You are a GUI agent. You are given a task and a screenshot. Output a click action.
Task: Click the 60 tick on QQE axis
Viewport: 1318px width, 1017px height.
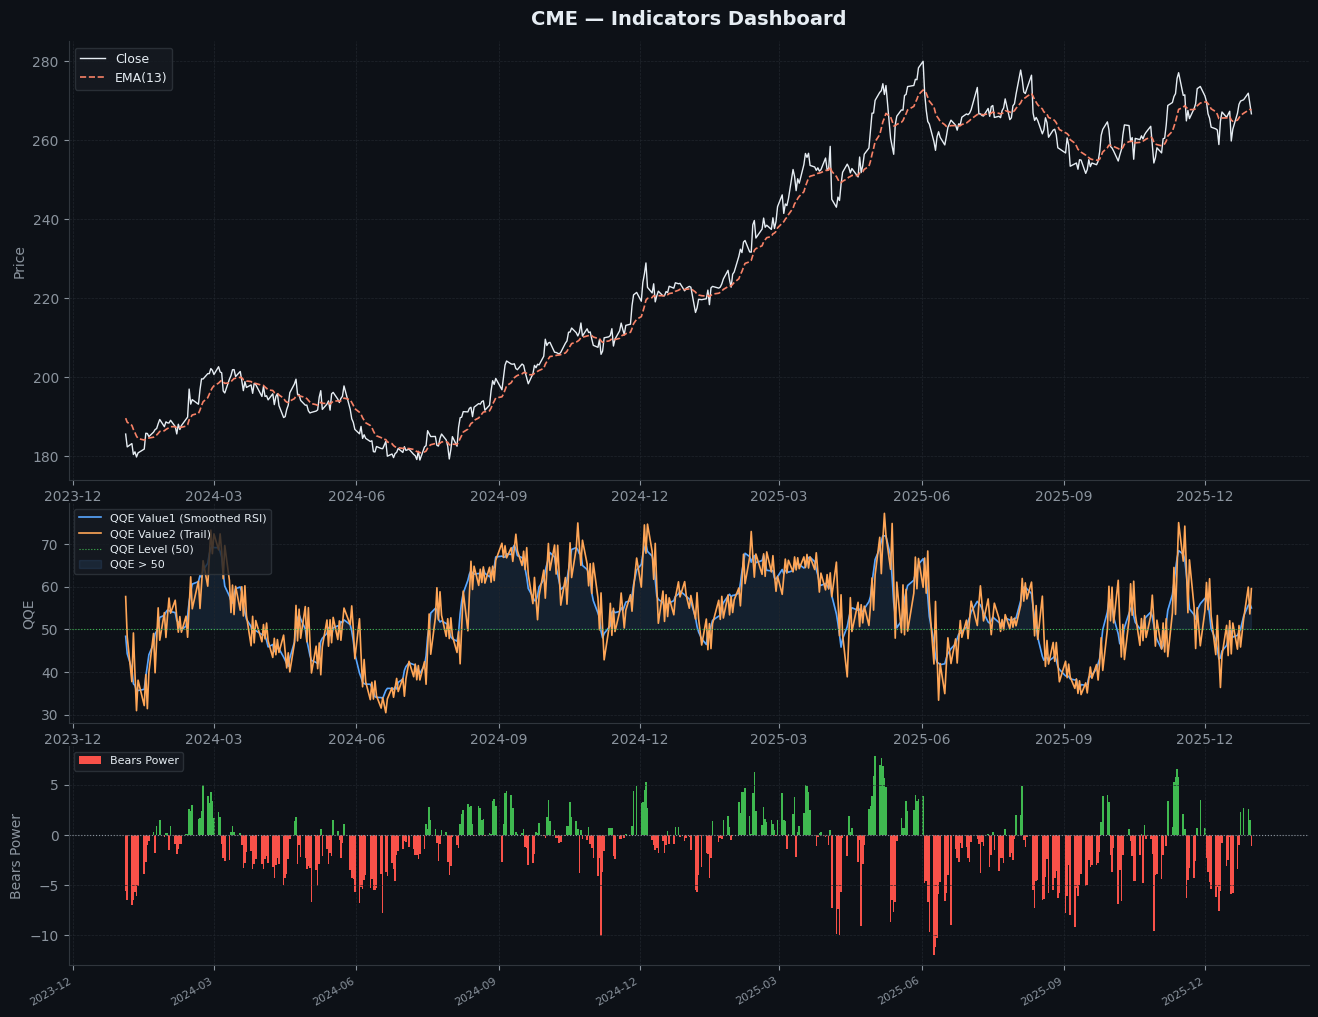click(52, 588)
